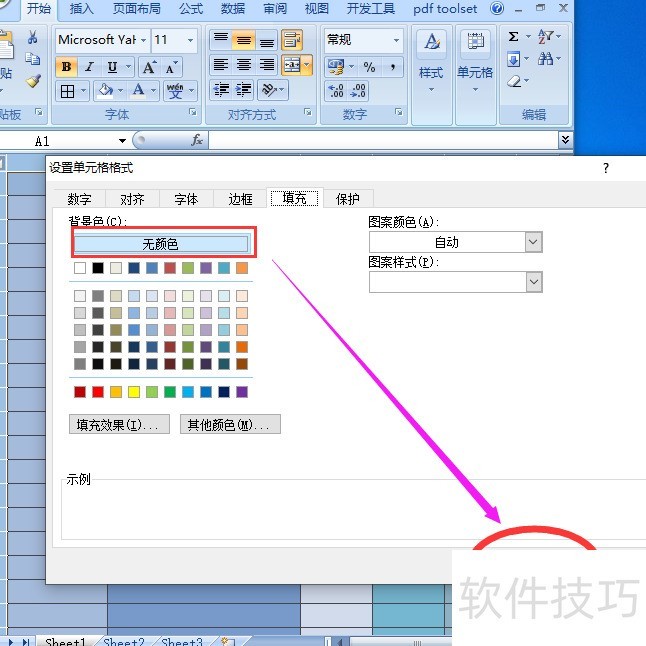Toggle Wrap Text icon

point(292,40)
